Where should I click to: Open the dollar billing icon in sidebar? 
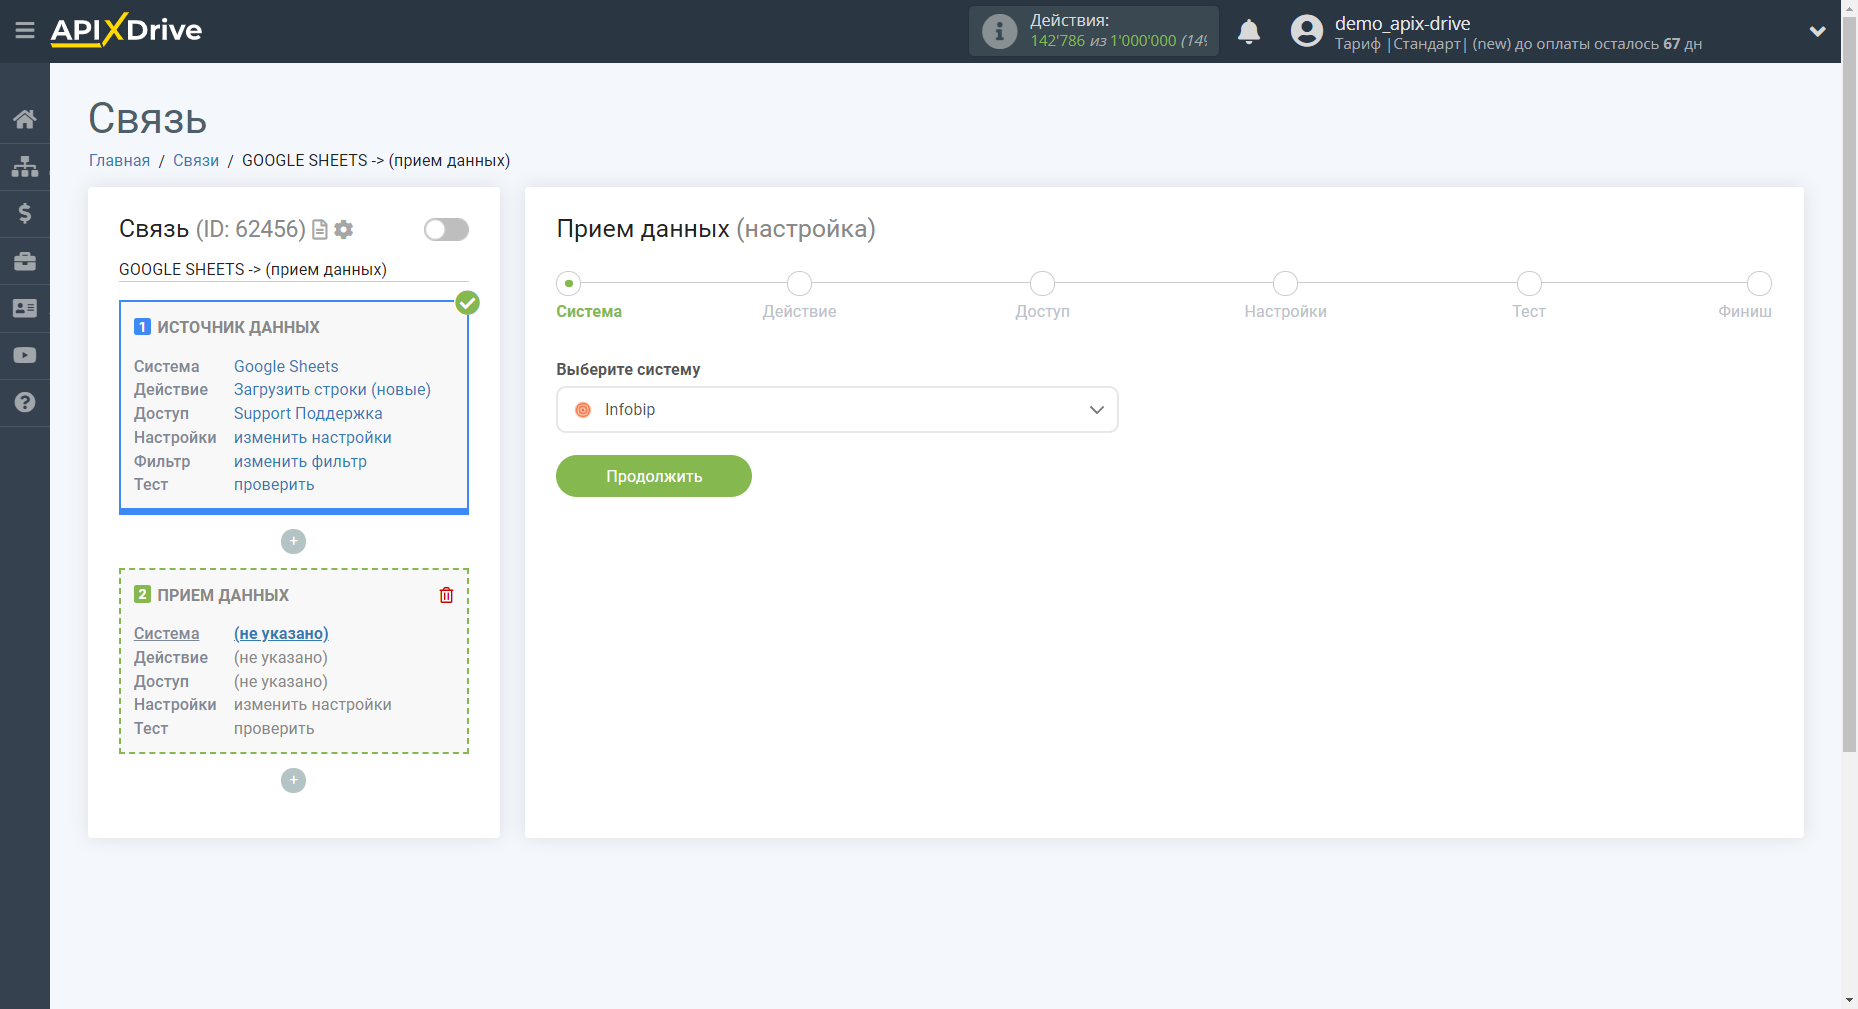click(25, 213)
